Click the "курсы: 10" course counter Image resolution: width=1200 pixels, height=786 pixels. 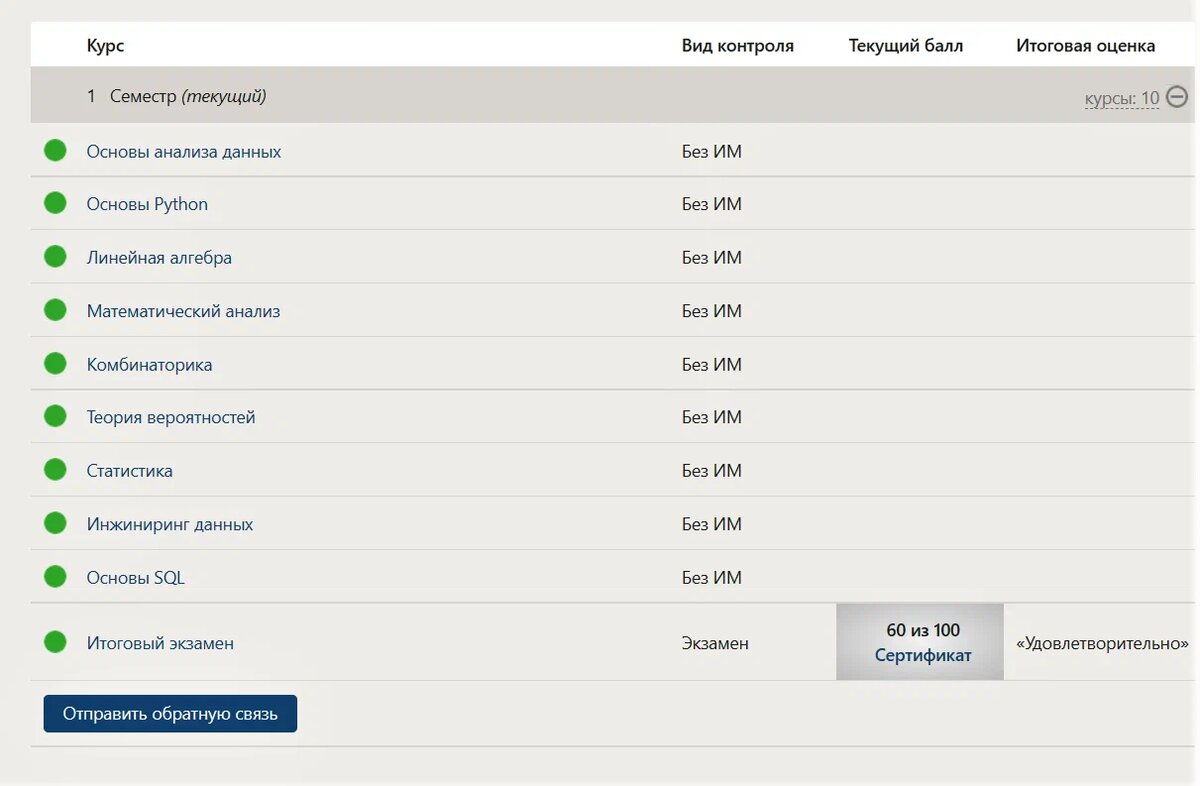click(x=1121, y=98)
